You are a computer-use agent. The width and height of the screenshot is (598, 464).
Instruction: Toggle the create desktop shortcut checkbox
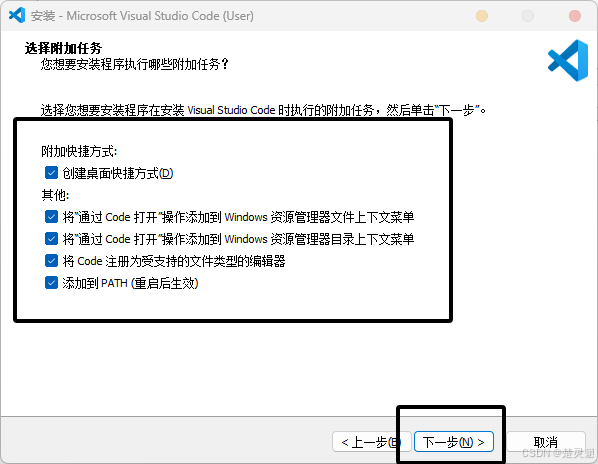(51, 173)
